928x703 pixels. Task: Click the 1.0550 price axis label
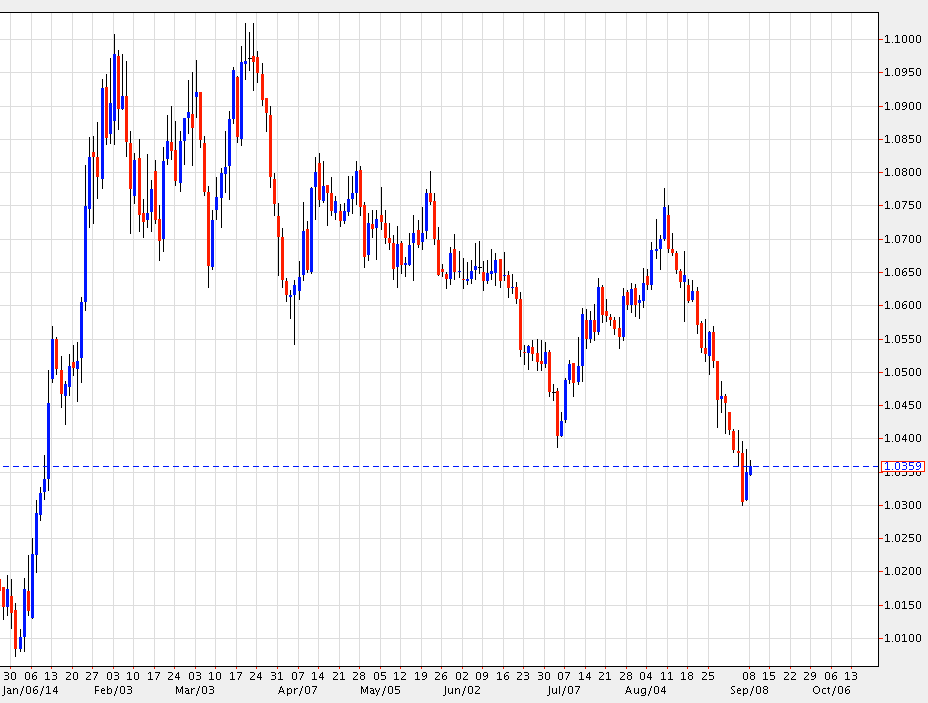(x=903, y=339)
